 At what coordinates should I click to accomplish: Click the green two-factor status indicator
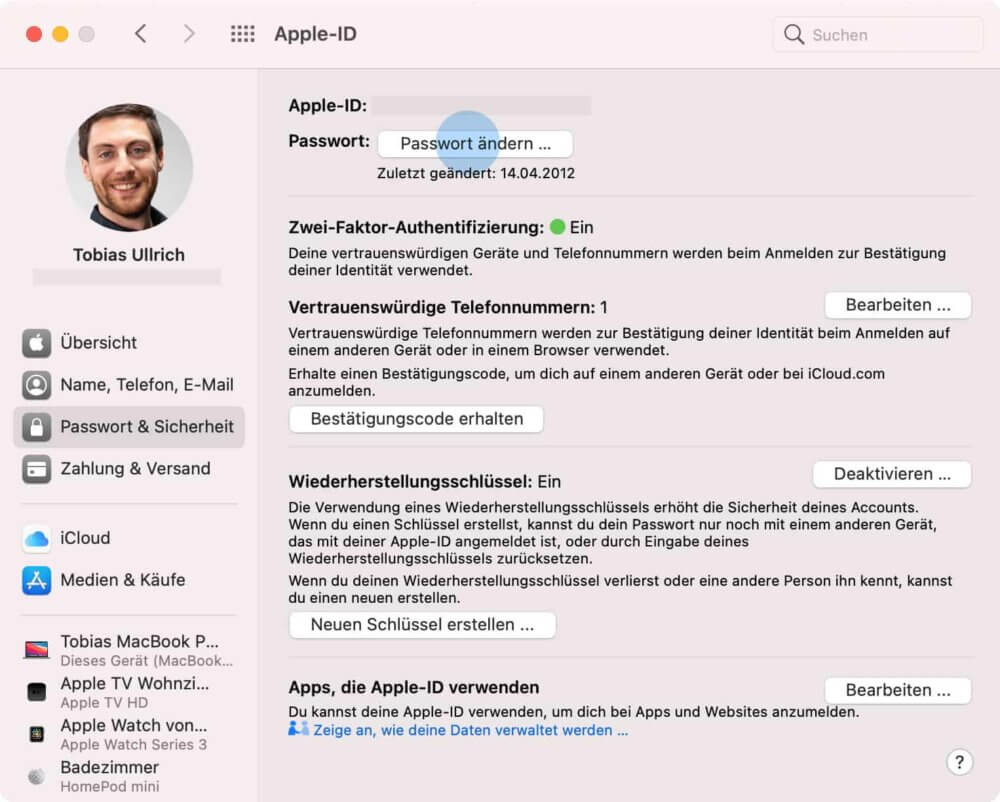(x=557, y=227)
